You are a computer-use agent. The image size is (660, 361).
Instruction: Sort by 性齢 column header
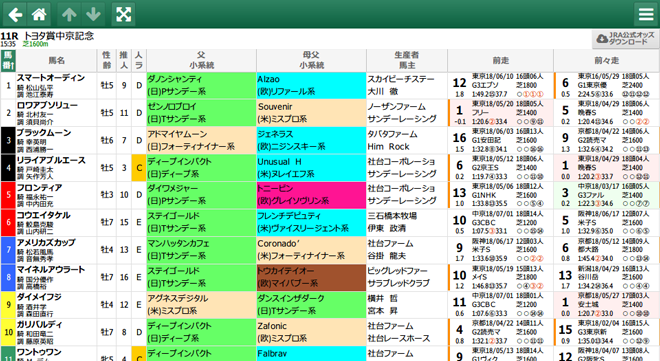tap(107, 61)
